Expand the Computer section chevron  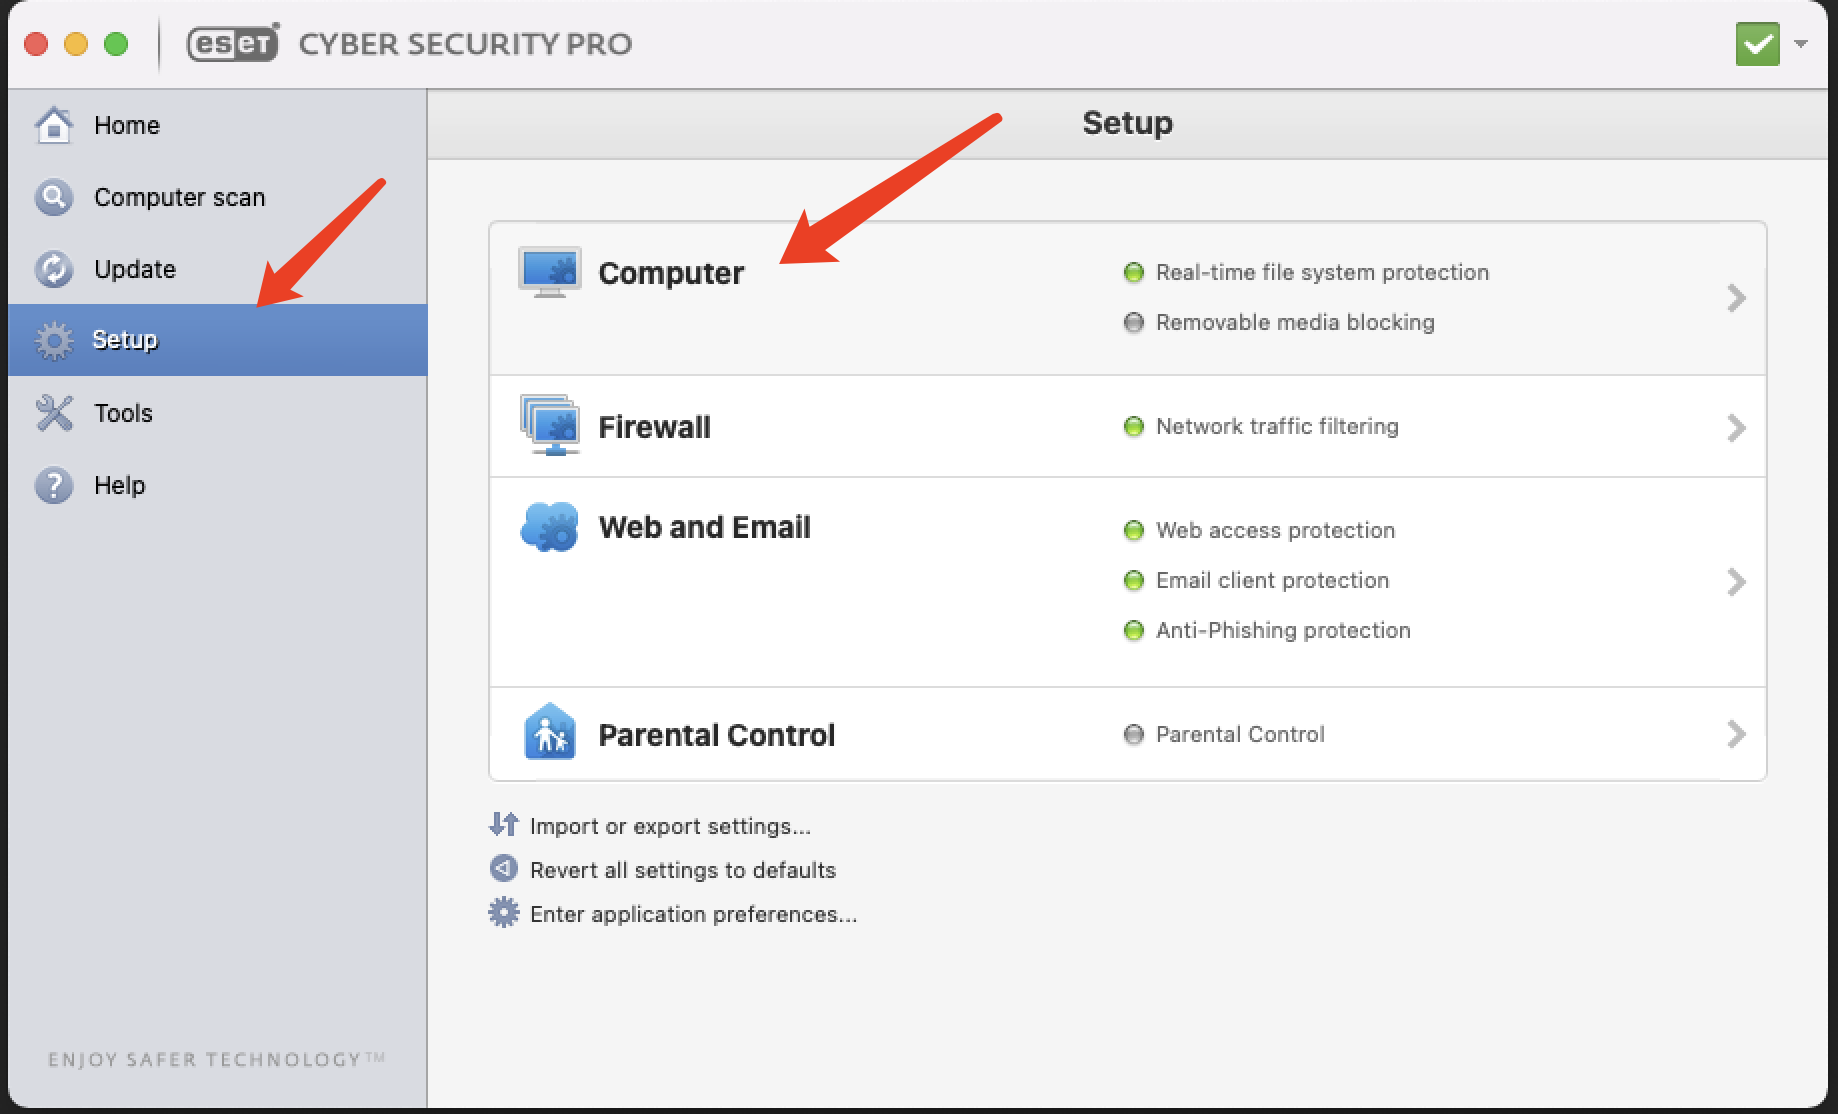click(1736, 298)
